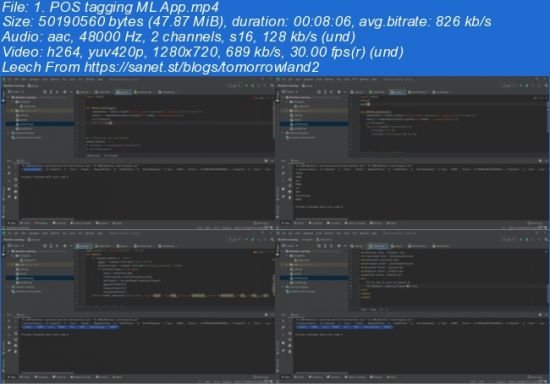Open the frame with a blank gap between code blocks
Viewport: 550px width, 384px height.
point(138,153)
